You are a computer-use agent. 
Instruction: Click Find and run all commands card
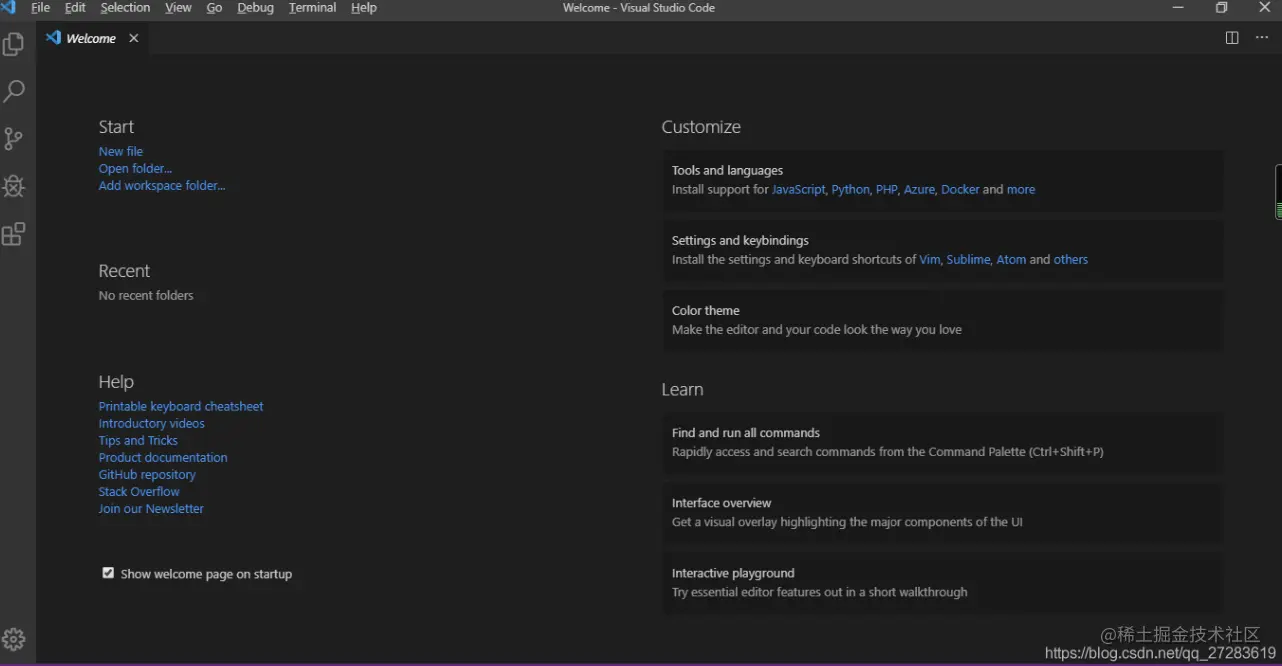pyautogui.click(x=942, y=442)
